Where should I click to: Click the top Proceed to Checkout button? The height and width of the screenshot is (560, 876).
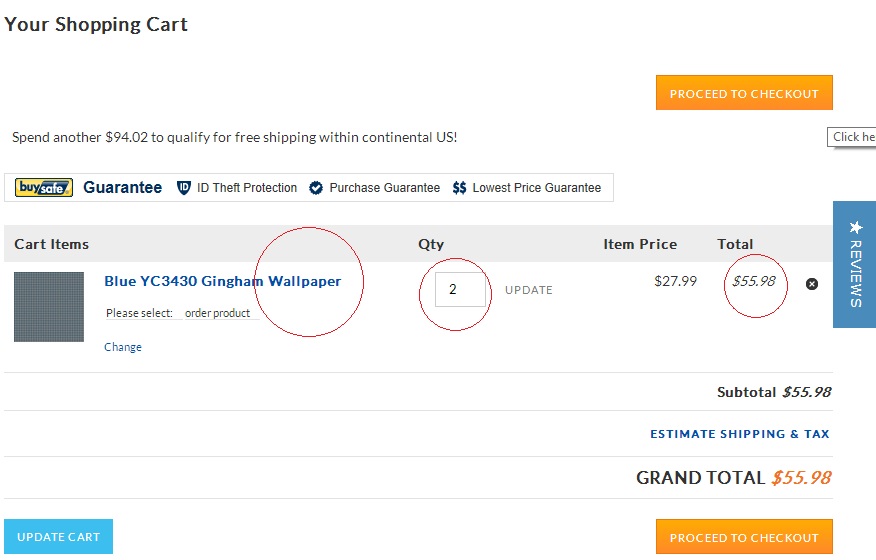point(744,93)
